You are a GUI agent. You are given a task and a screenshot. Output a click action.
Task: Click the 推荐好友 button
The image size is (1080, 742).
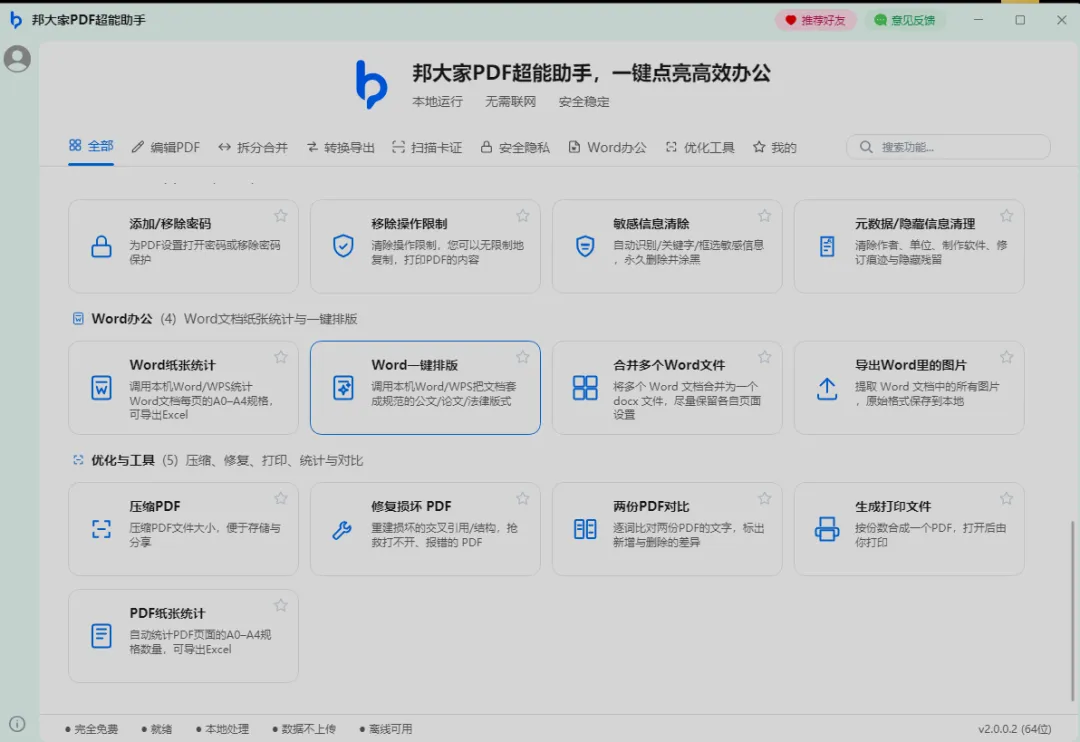pos(816,20)
